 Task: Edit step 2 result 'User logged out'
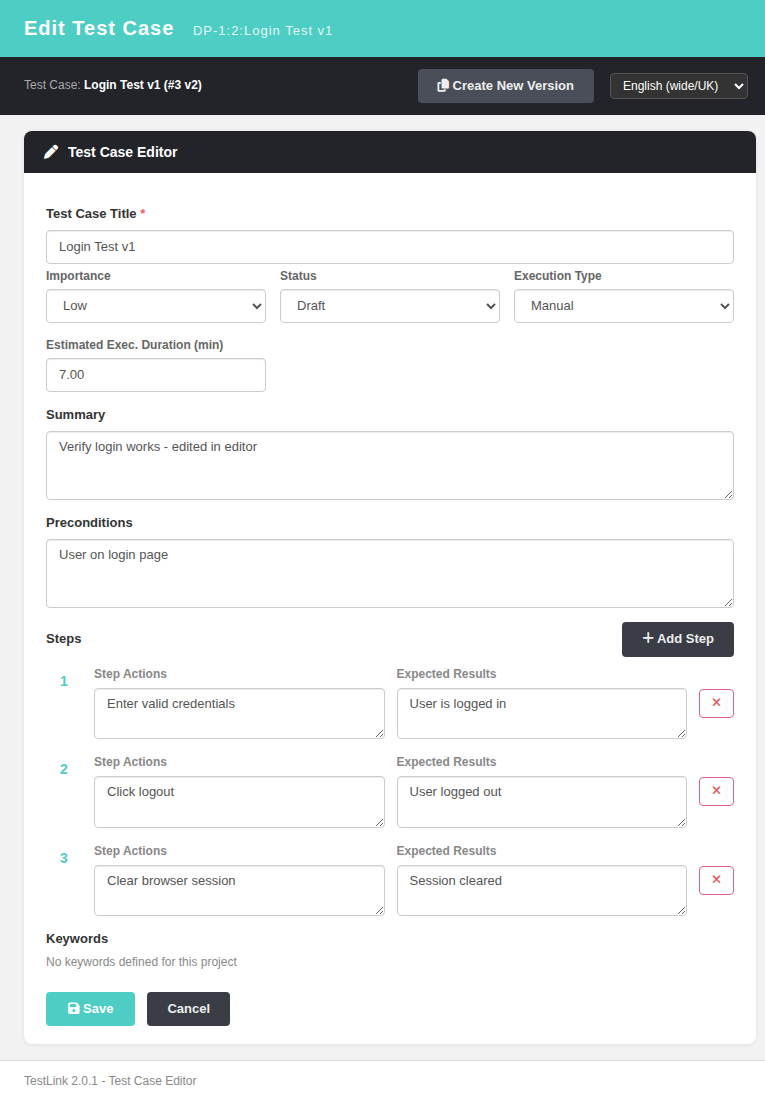coord(541,802)
